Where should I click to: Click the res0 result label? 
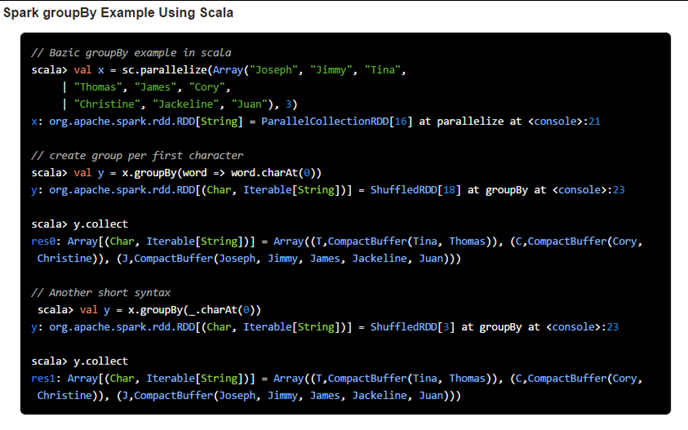[x=45, y=241]
